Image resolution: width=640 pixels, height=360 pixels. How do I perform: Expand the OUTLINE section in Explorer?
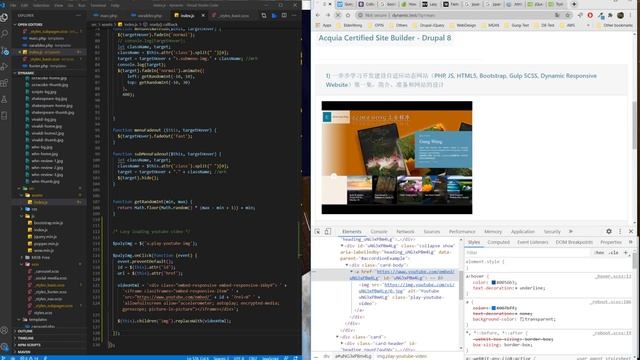(x=24, y=331)
